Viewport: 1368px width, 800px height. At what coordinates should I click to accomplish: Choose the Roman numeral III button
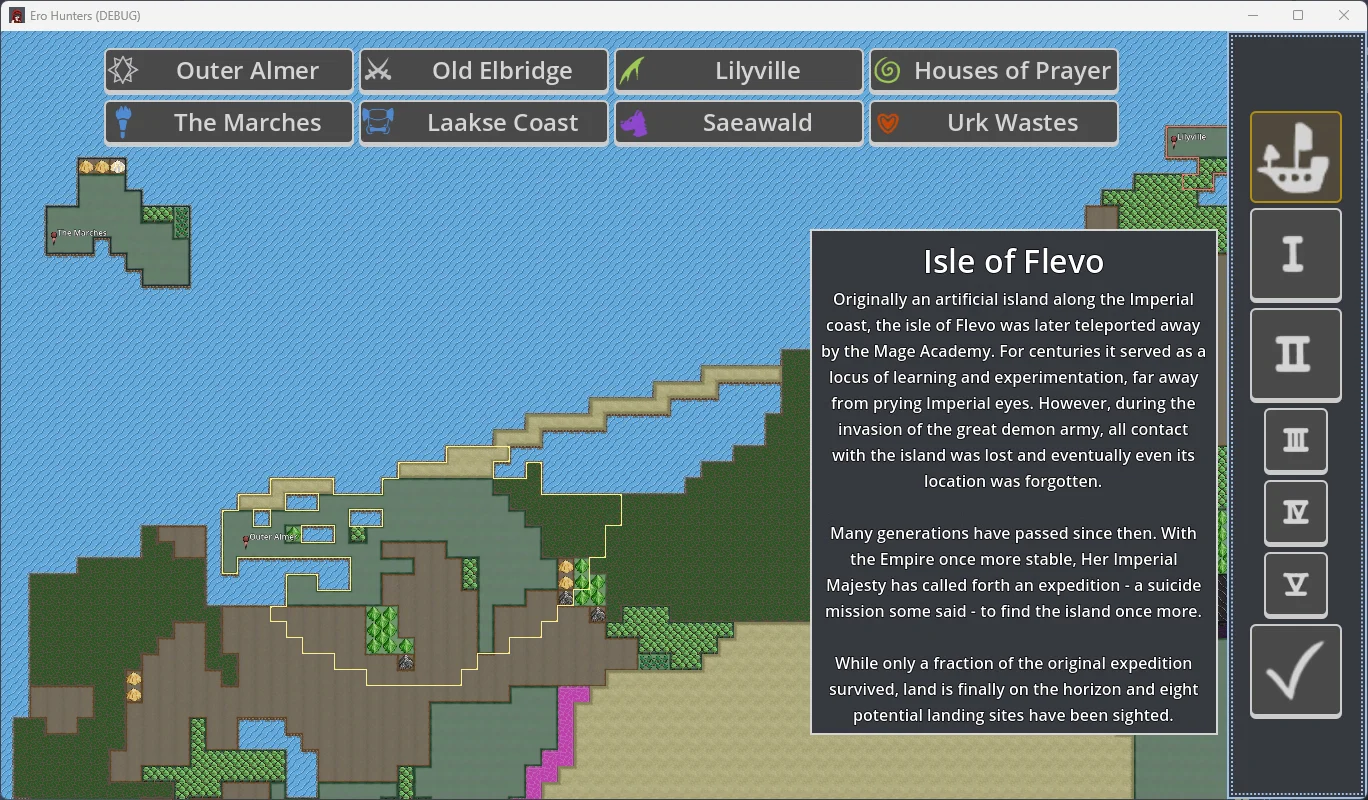[x=1295, y=440]
